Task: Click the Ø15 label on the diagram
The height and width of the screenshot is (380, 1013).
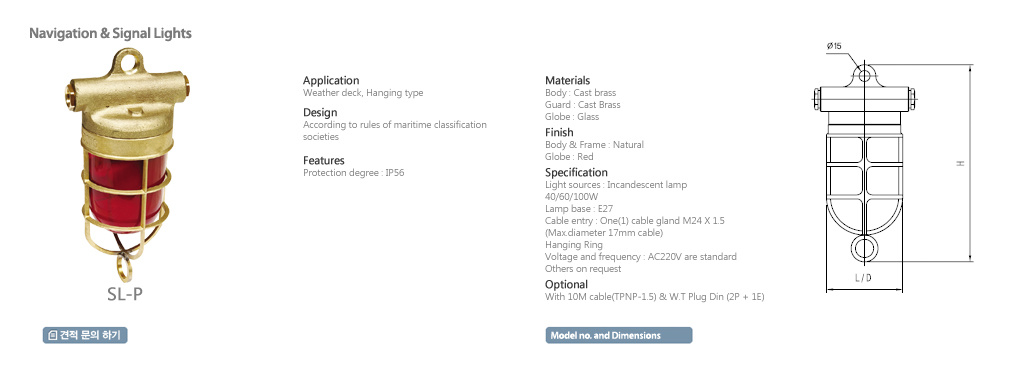Action: click(833, 46)
